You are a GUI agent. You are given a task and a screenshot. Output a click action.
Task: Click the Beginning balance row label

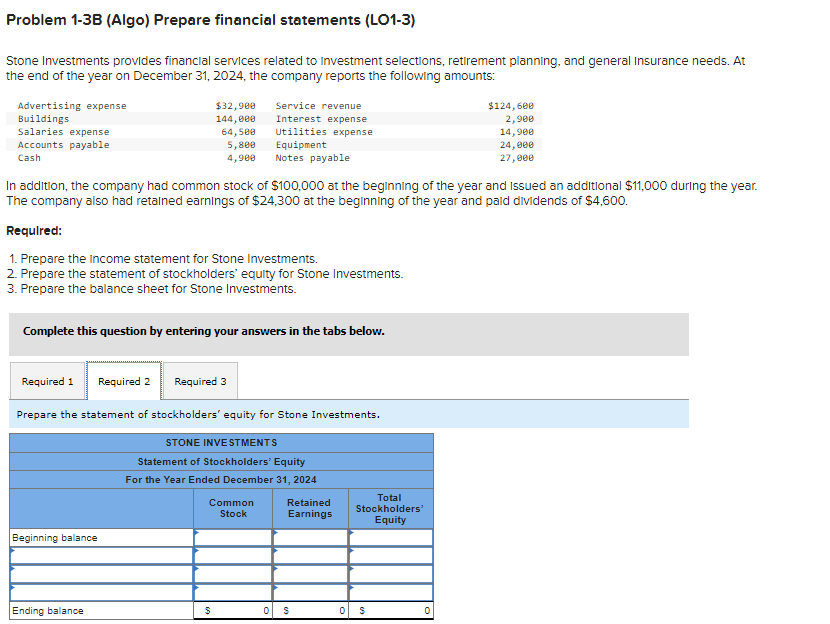60,536
